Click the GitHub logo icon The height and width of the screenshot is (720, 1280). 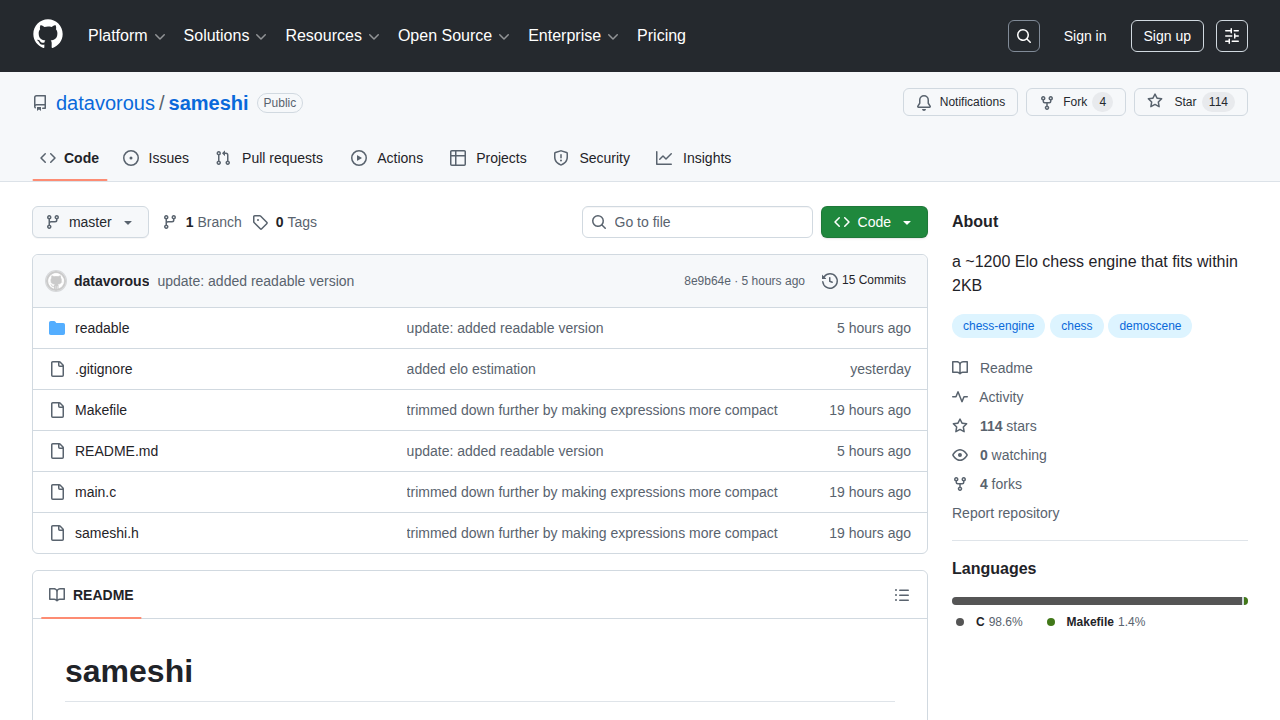coord(48,35)
